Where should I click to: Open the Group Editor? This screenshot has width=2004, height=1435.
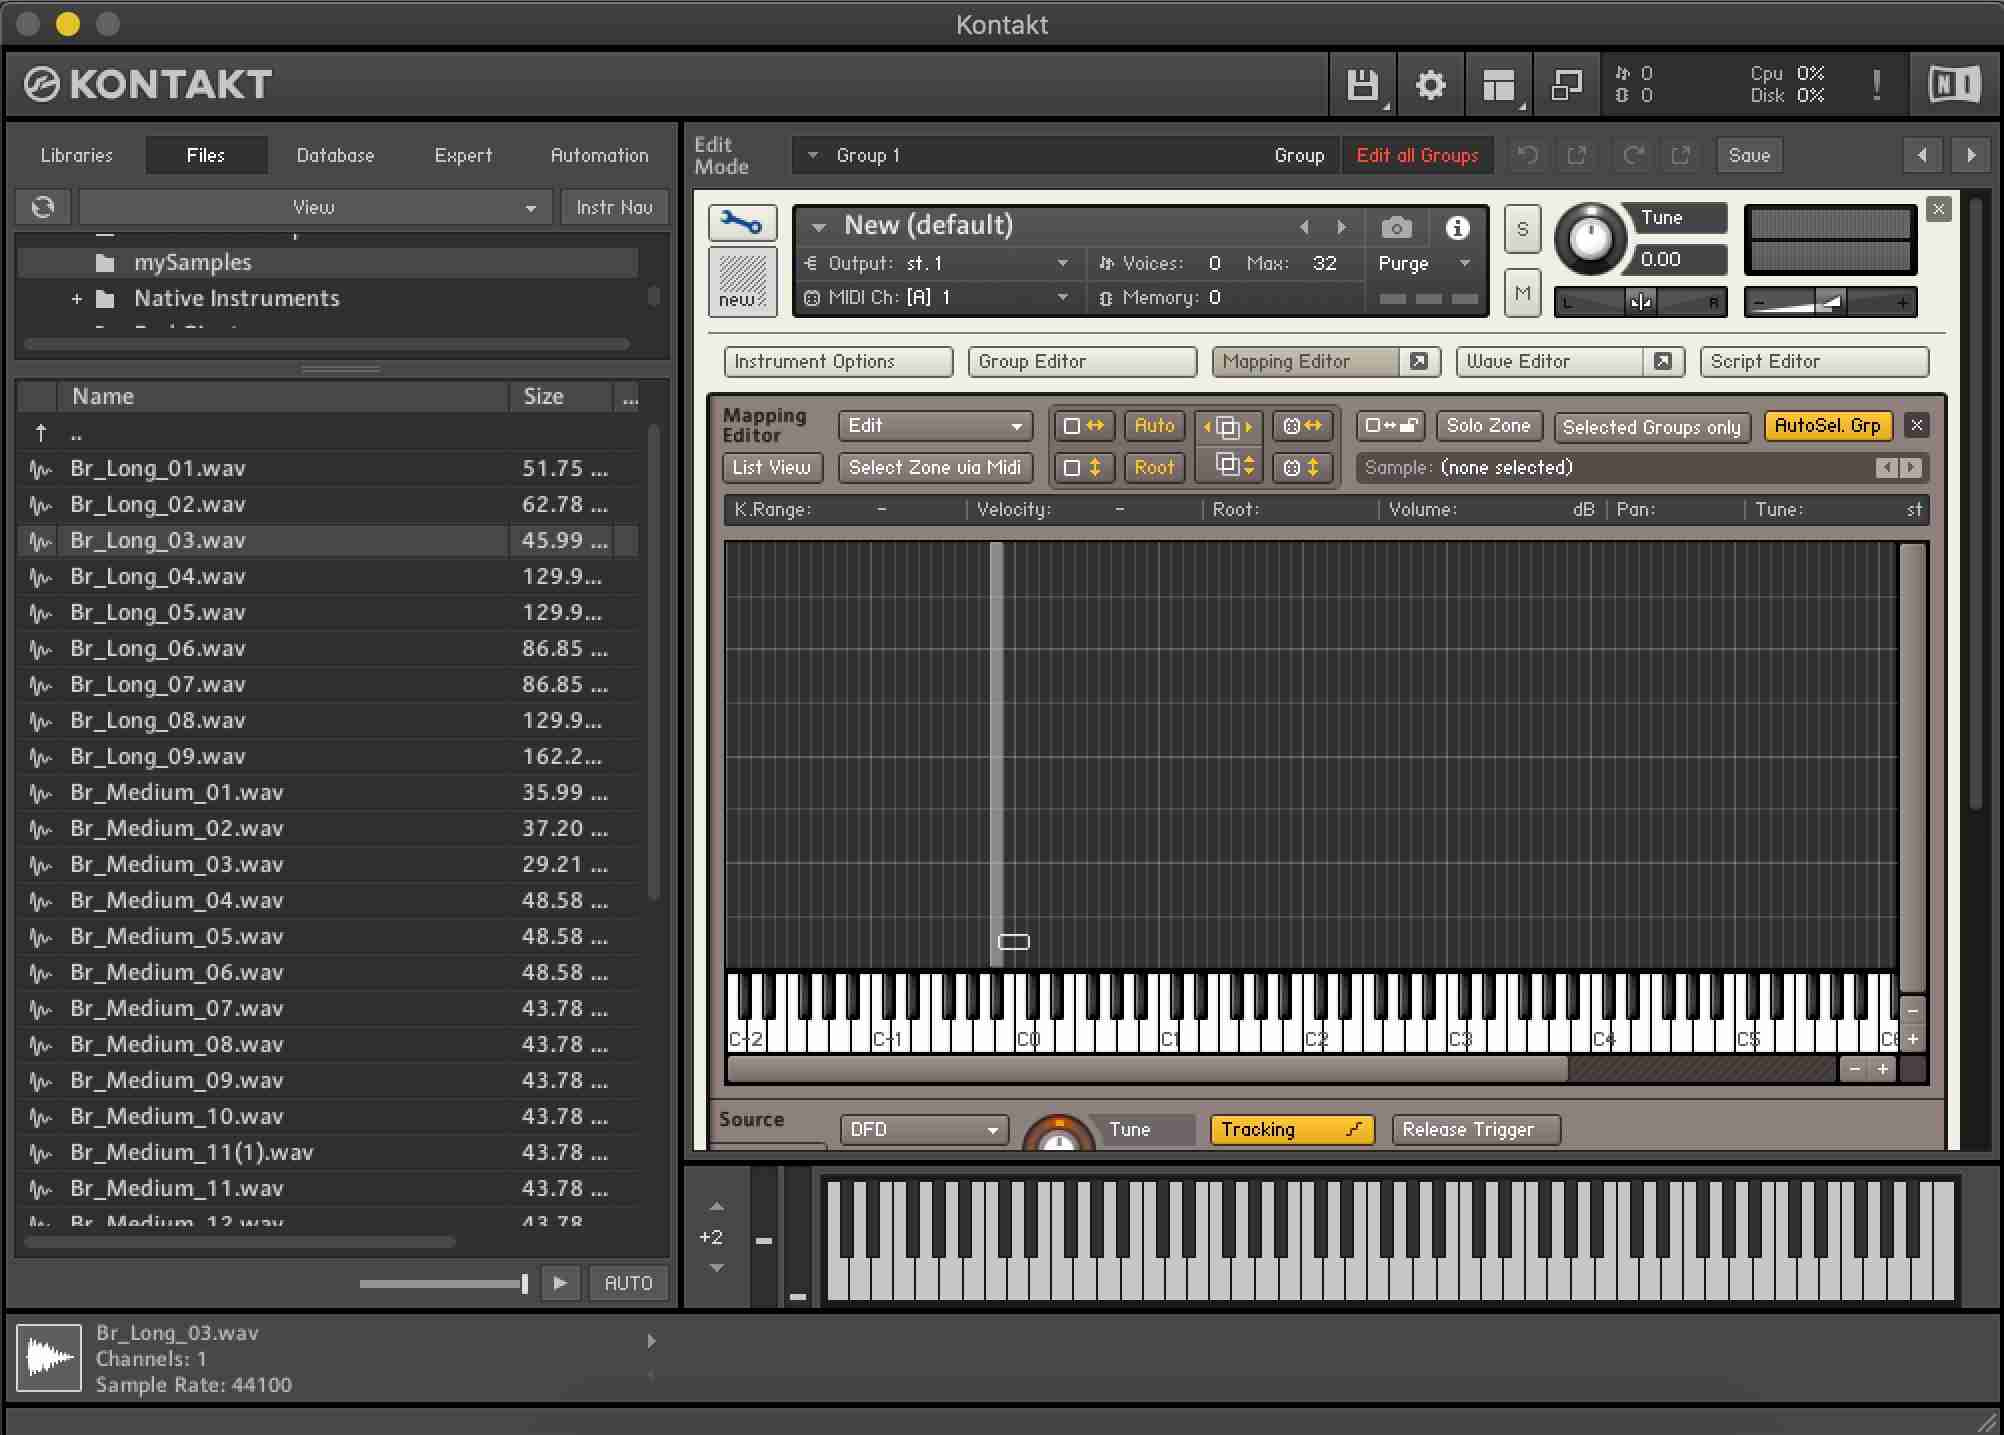pyautogui.click(x=1082, y=362)
